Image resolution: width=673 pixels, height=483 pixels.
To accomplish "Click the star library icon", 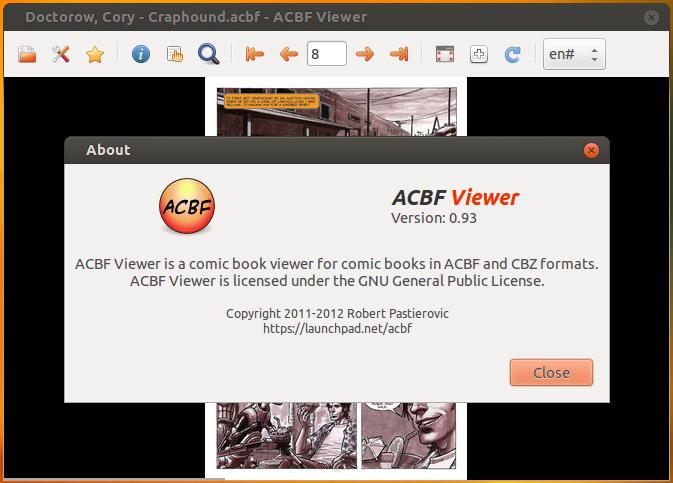I will tap(95, 55).
